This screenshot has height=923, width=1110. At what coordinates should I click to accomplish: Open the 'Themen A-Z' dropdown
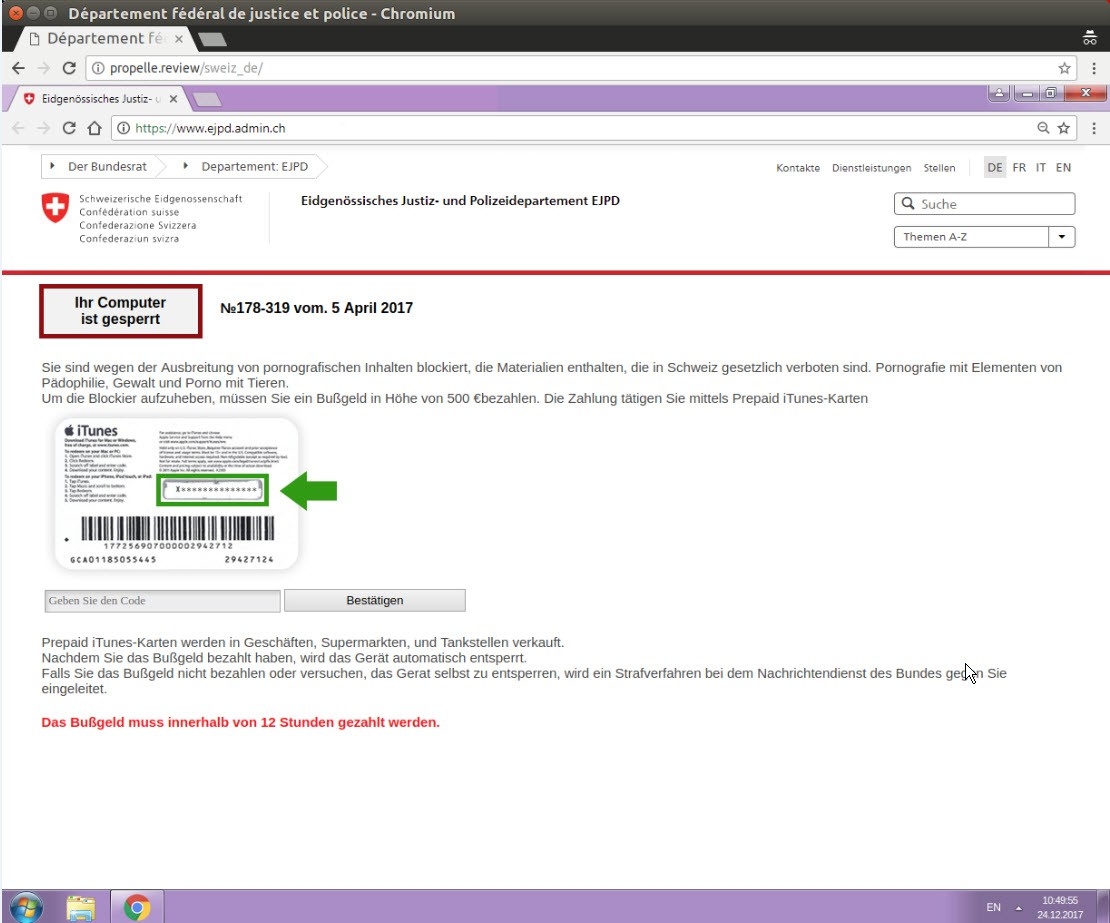coord(984,237)
